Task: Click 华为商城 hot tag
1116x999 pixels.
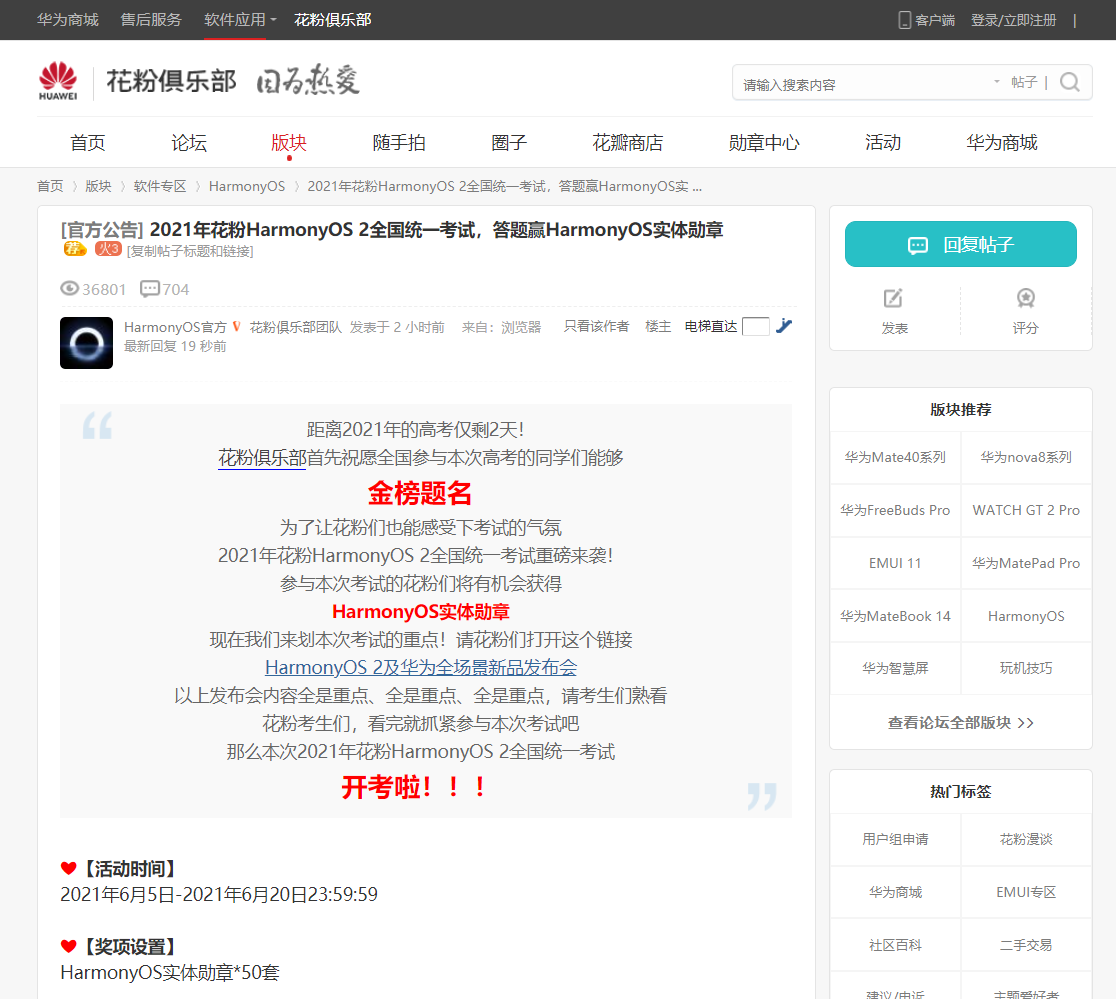Action: point(895,892)
